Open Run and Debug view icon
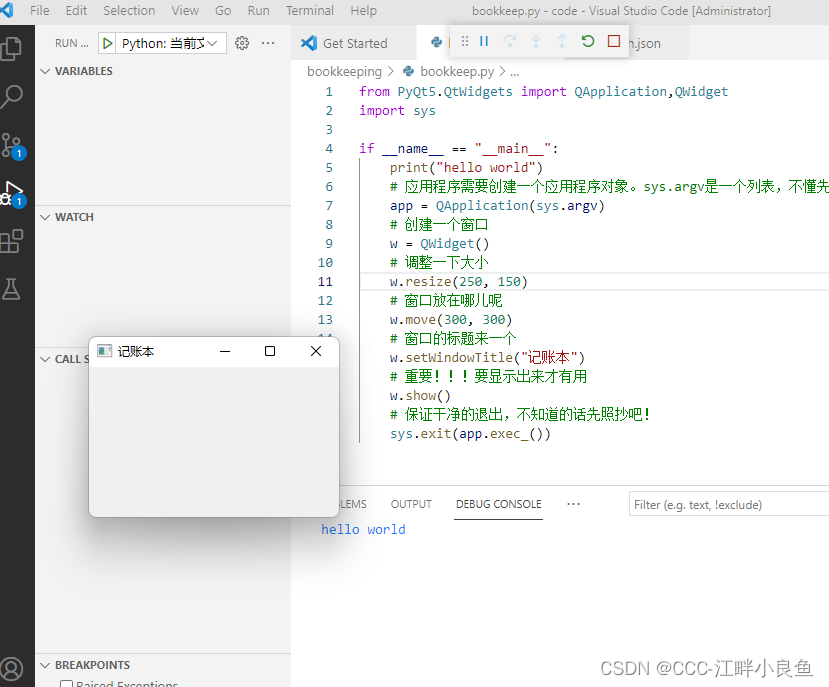Screen dimensions: 829x687 coord(13,194)
